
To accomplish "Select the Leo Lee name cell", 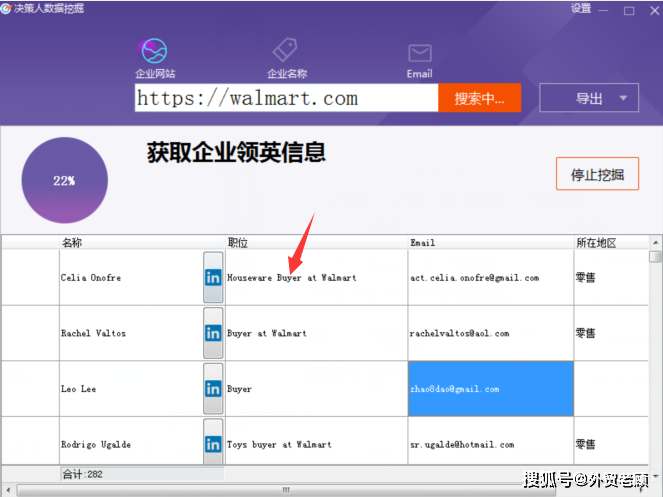I will point(131,389).
